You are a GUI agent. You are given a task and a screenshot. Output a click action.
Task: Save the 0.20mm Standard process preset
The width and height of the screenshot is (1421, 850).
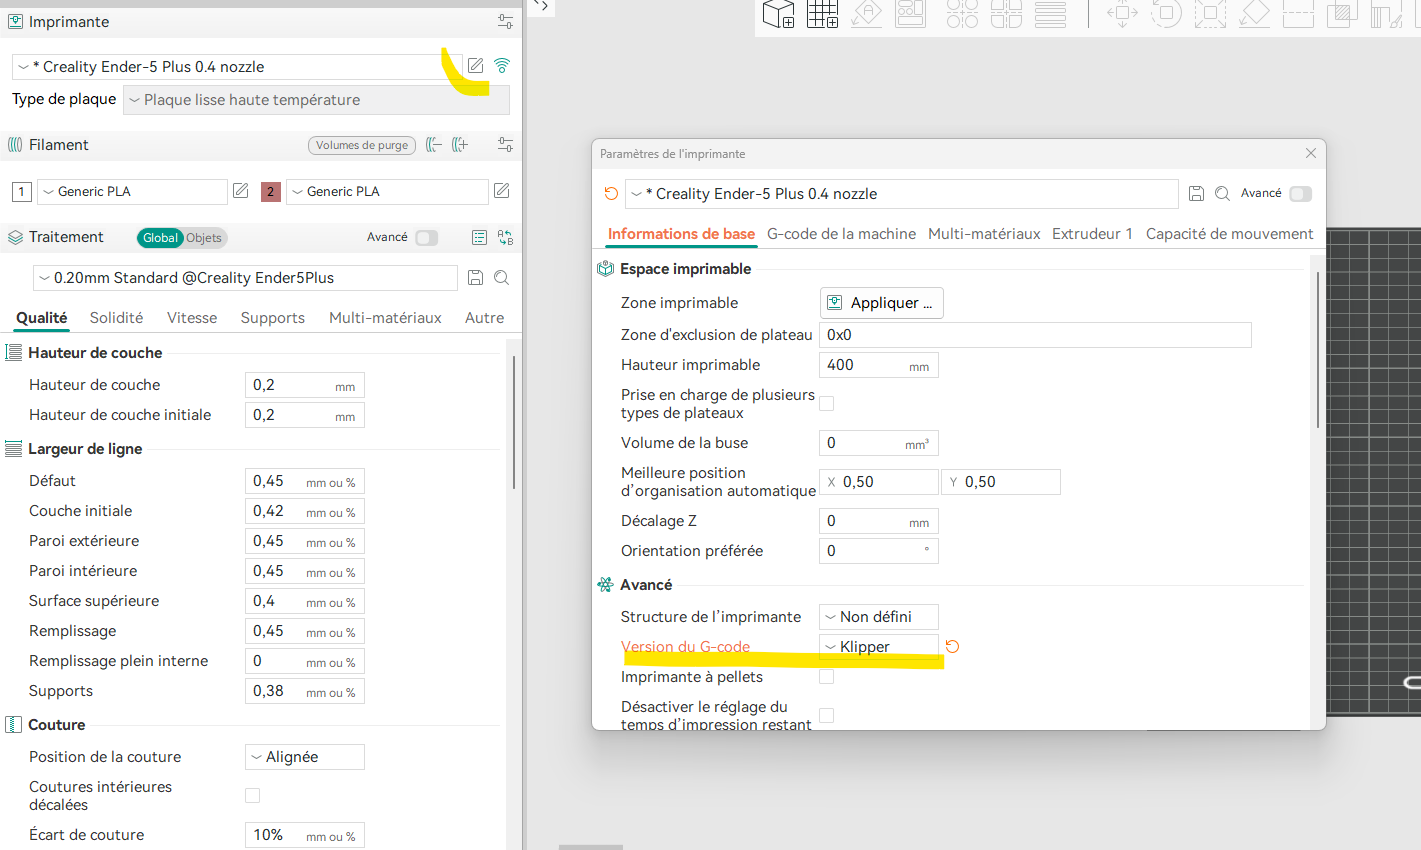[476, 278]
